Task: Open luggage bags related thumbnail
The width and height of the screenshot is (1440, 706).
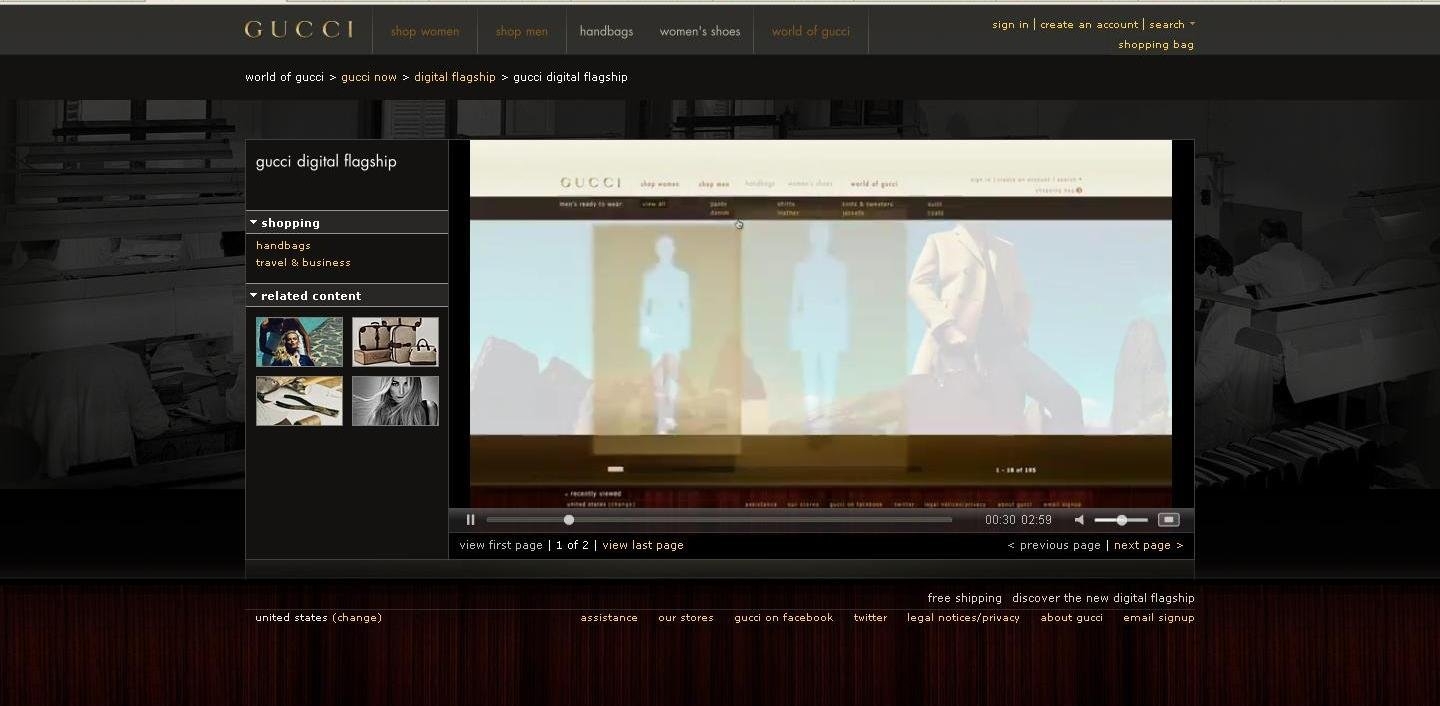Action: coord(395,342)
